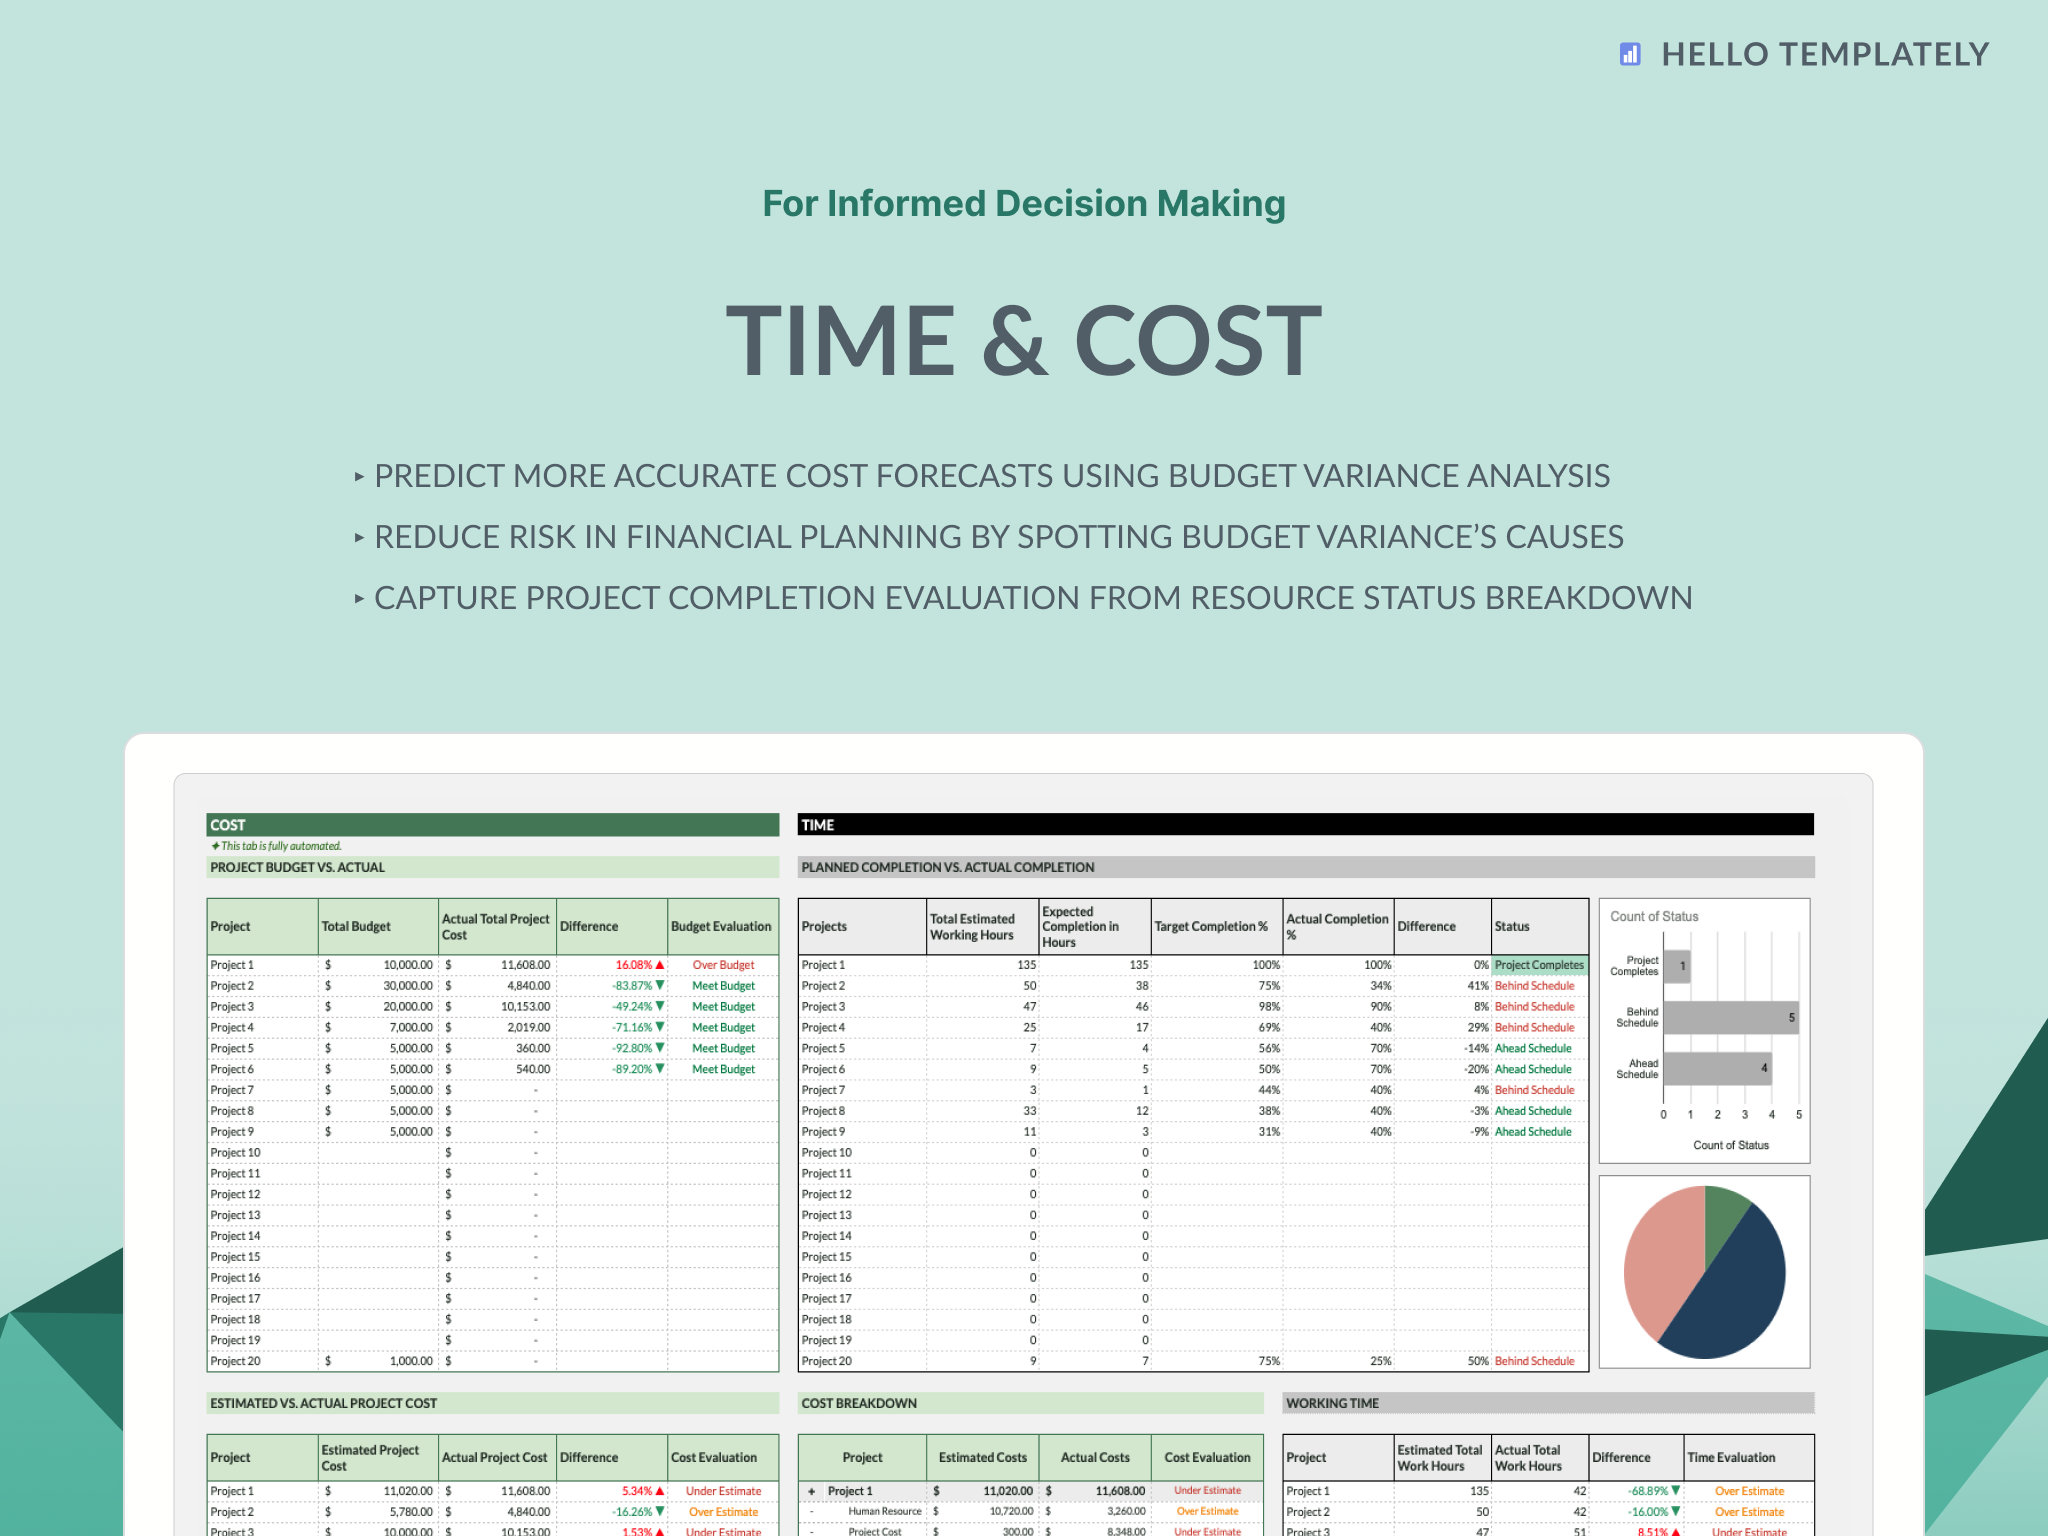This screenshot has height=1536, width=2048.
Task: Select the 'Over Budget' cell for Project 1
Action: point(723,965)
